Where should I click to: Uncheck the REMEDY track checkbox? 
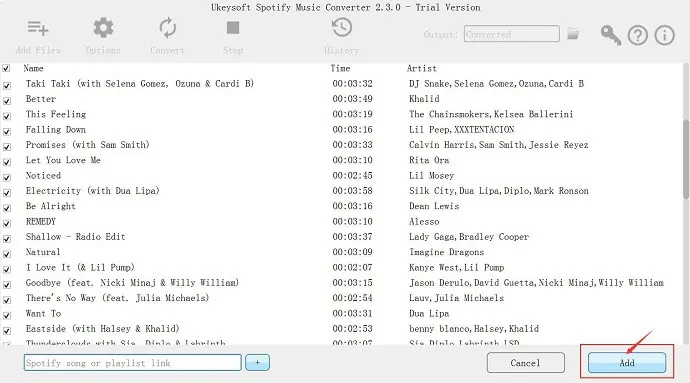click(7, 224)
